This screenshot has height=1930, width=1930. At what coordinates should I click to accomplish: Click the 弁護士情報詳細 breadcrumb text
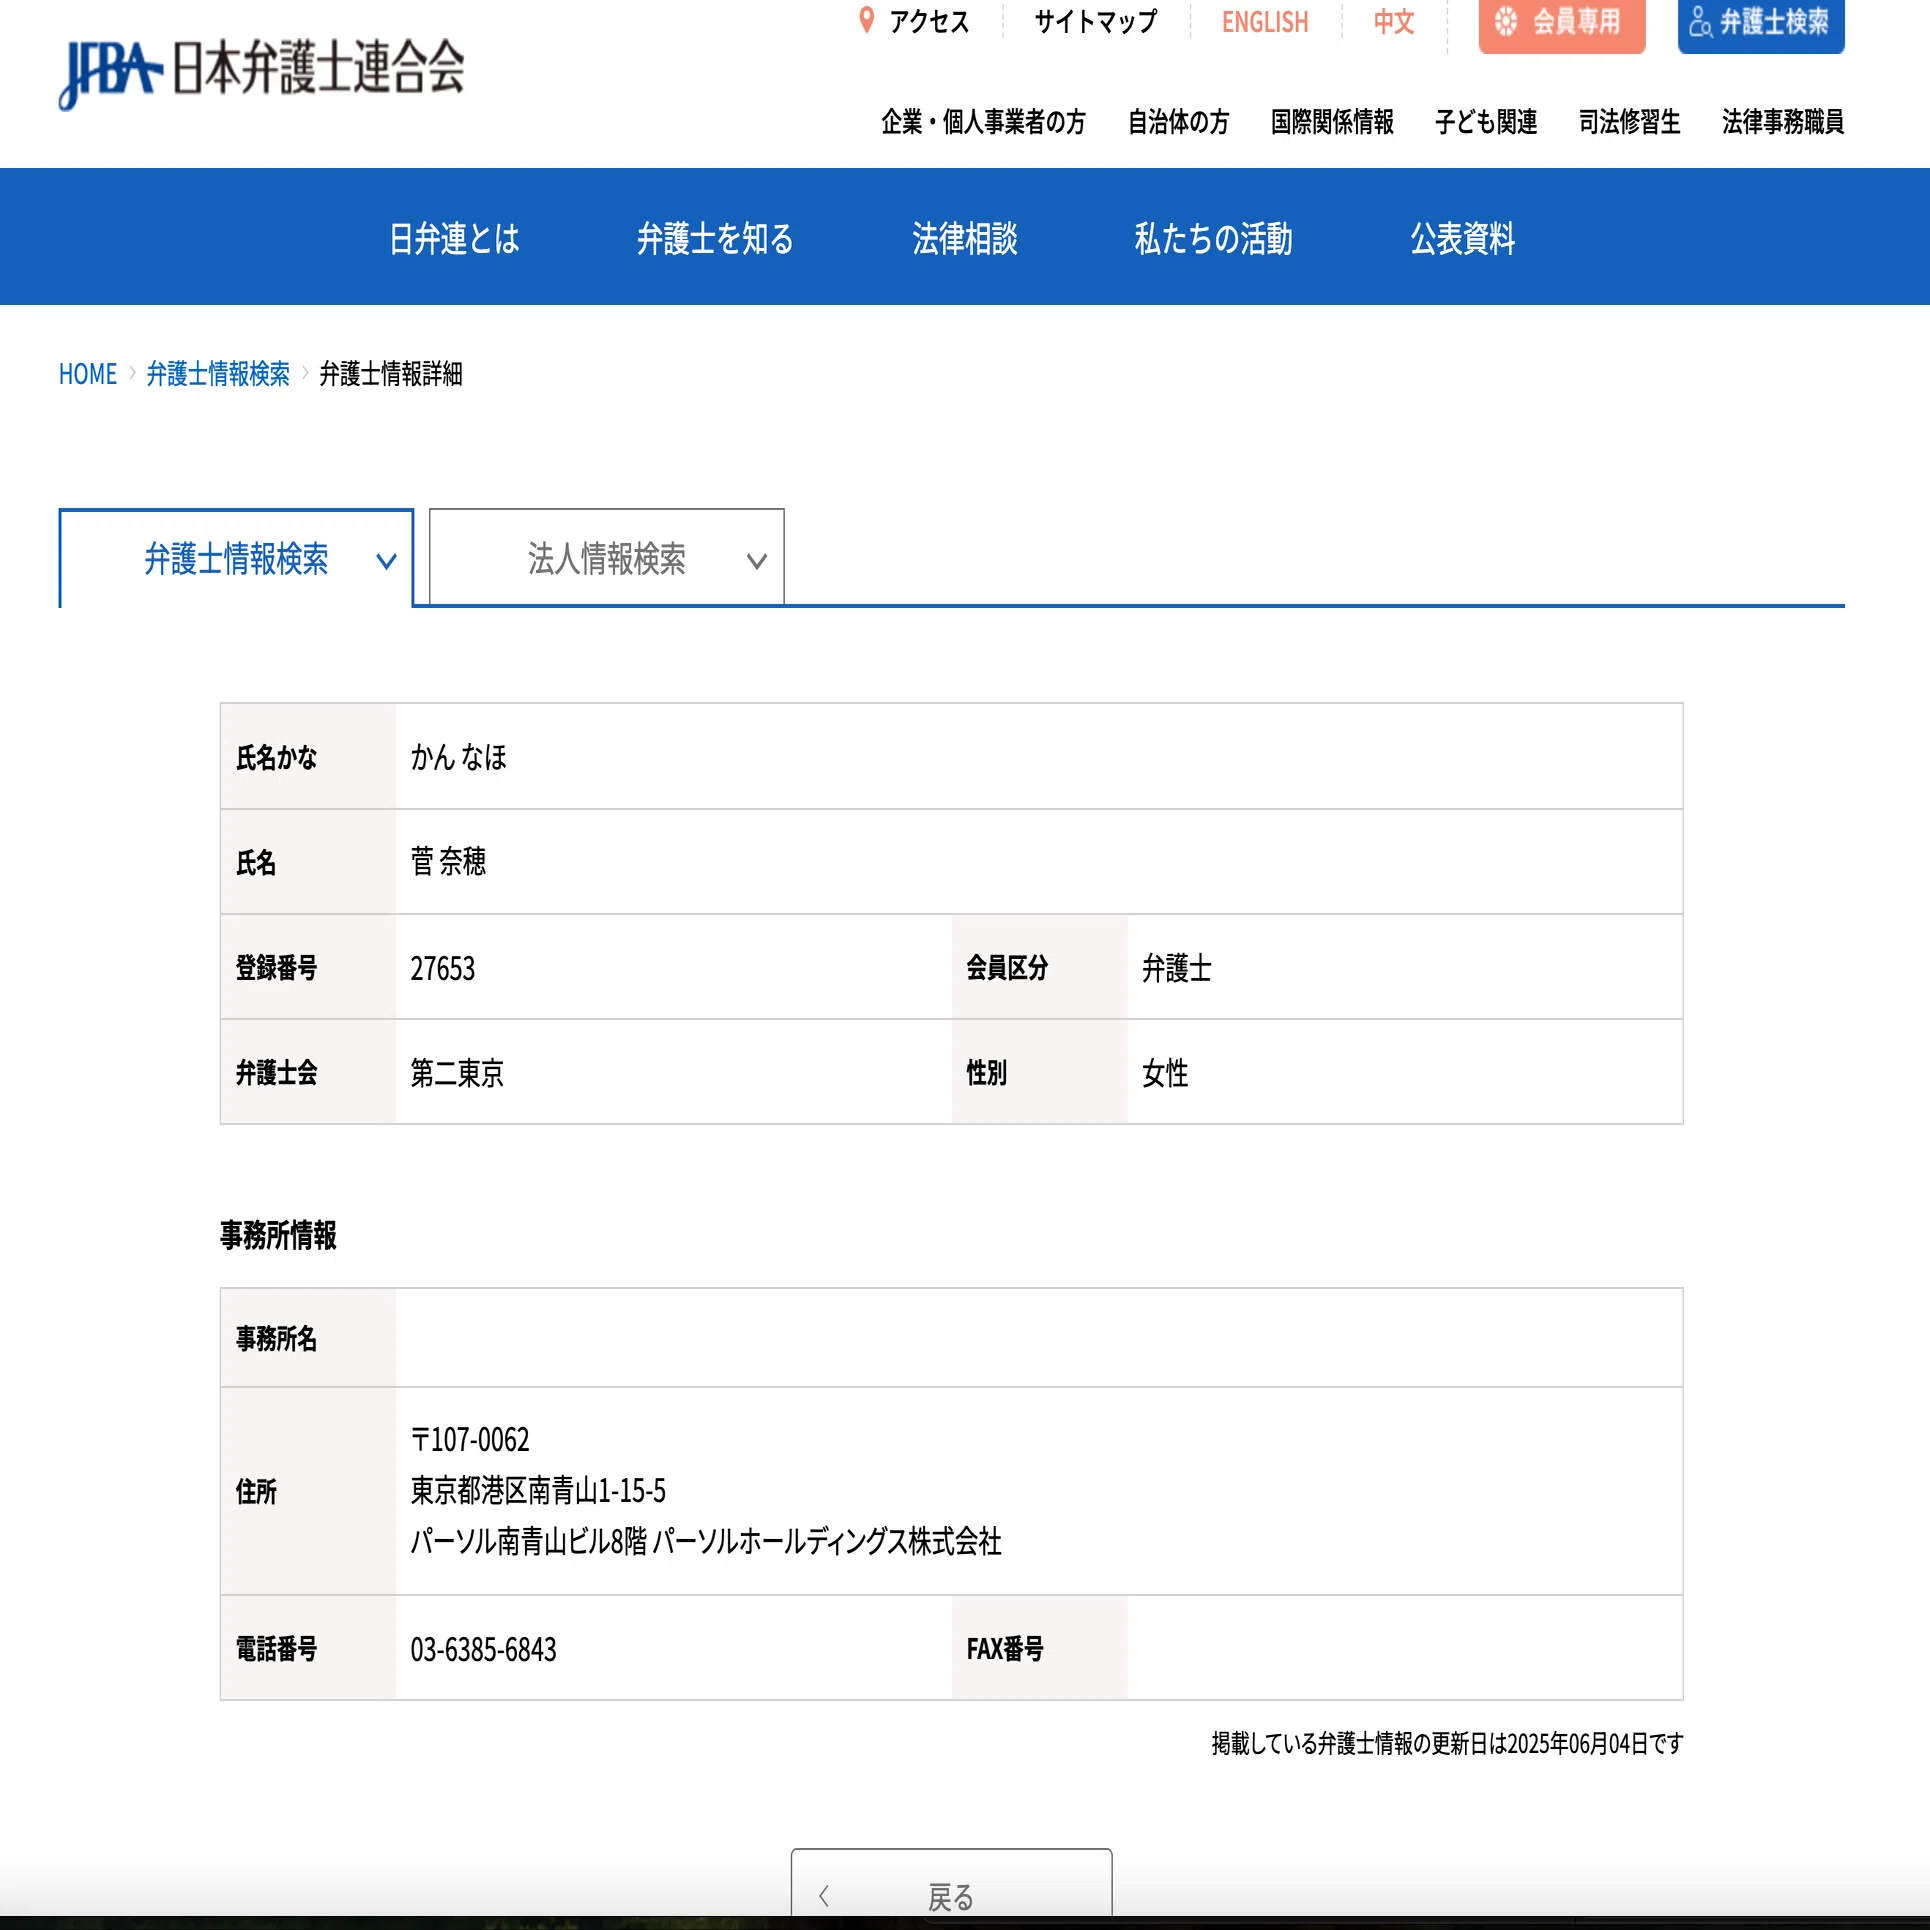[x=391, y=374]
